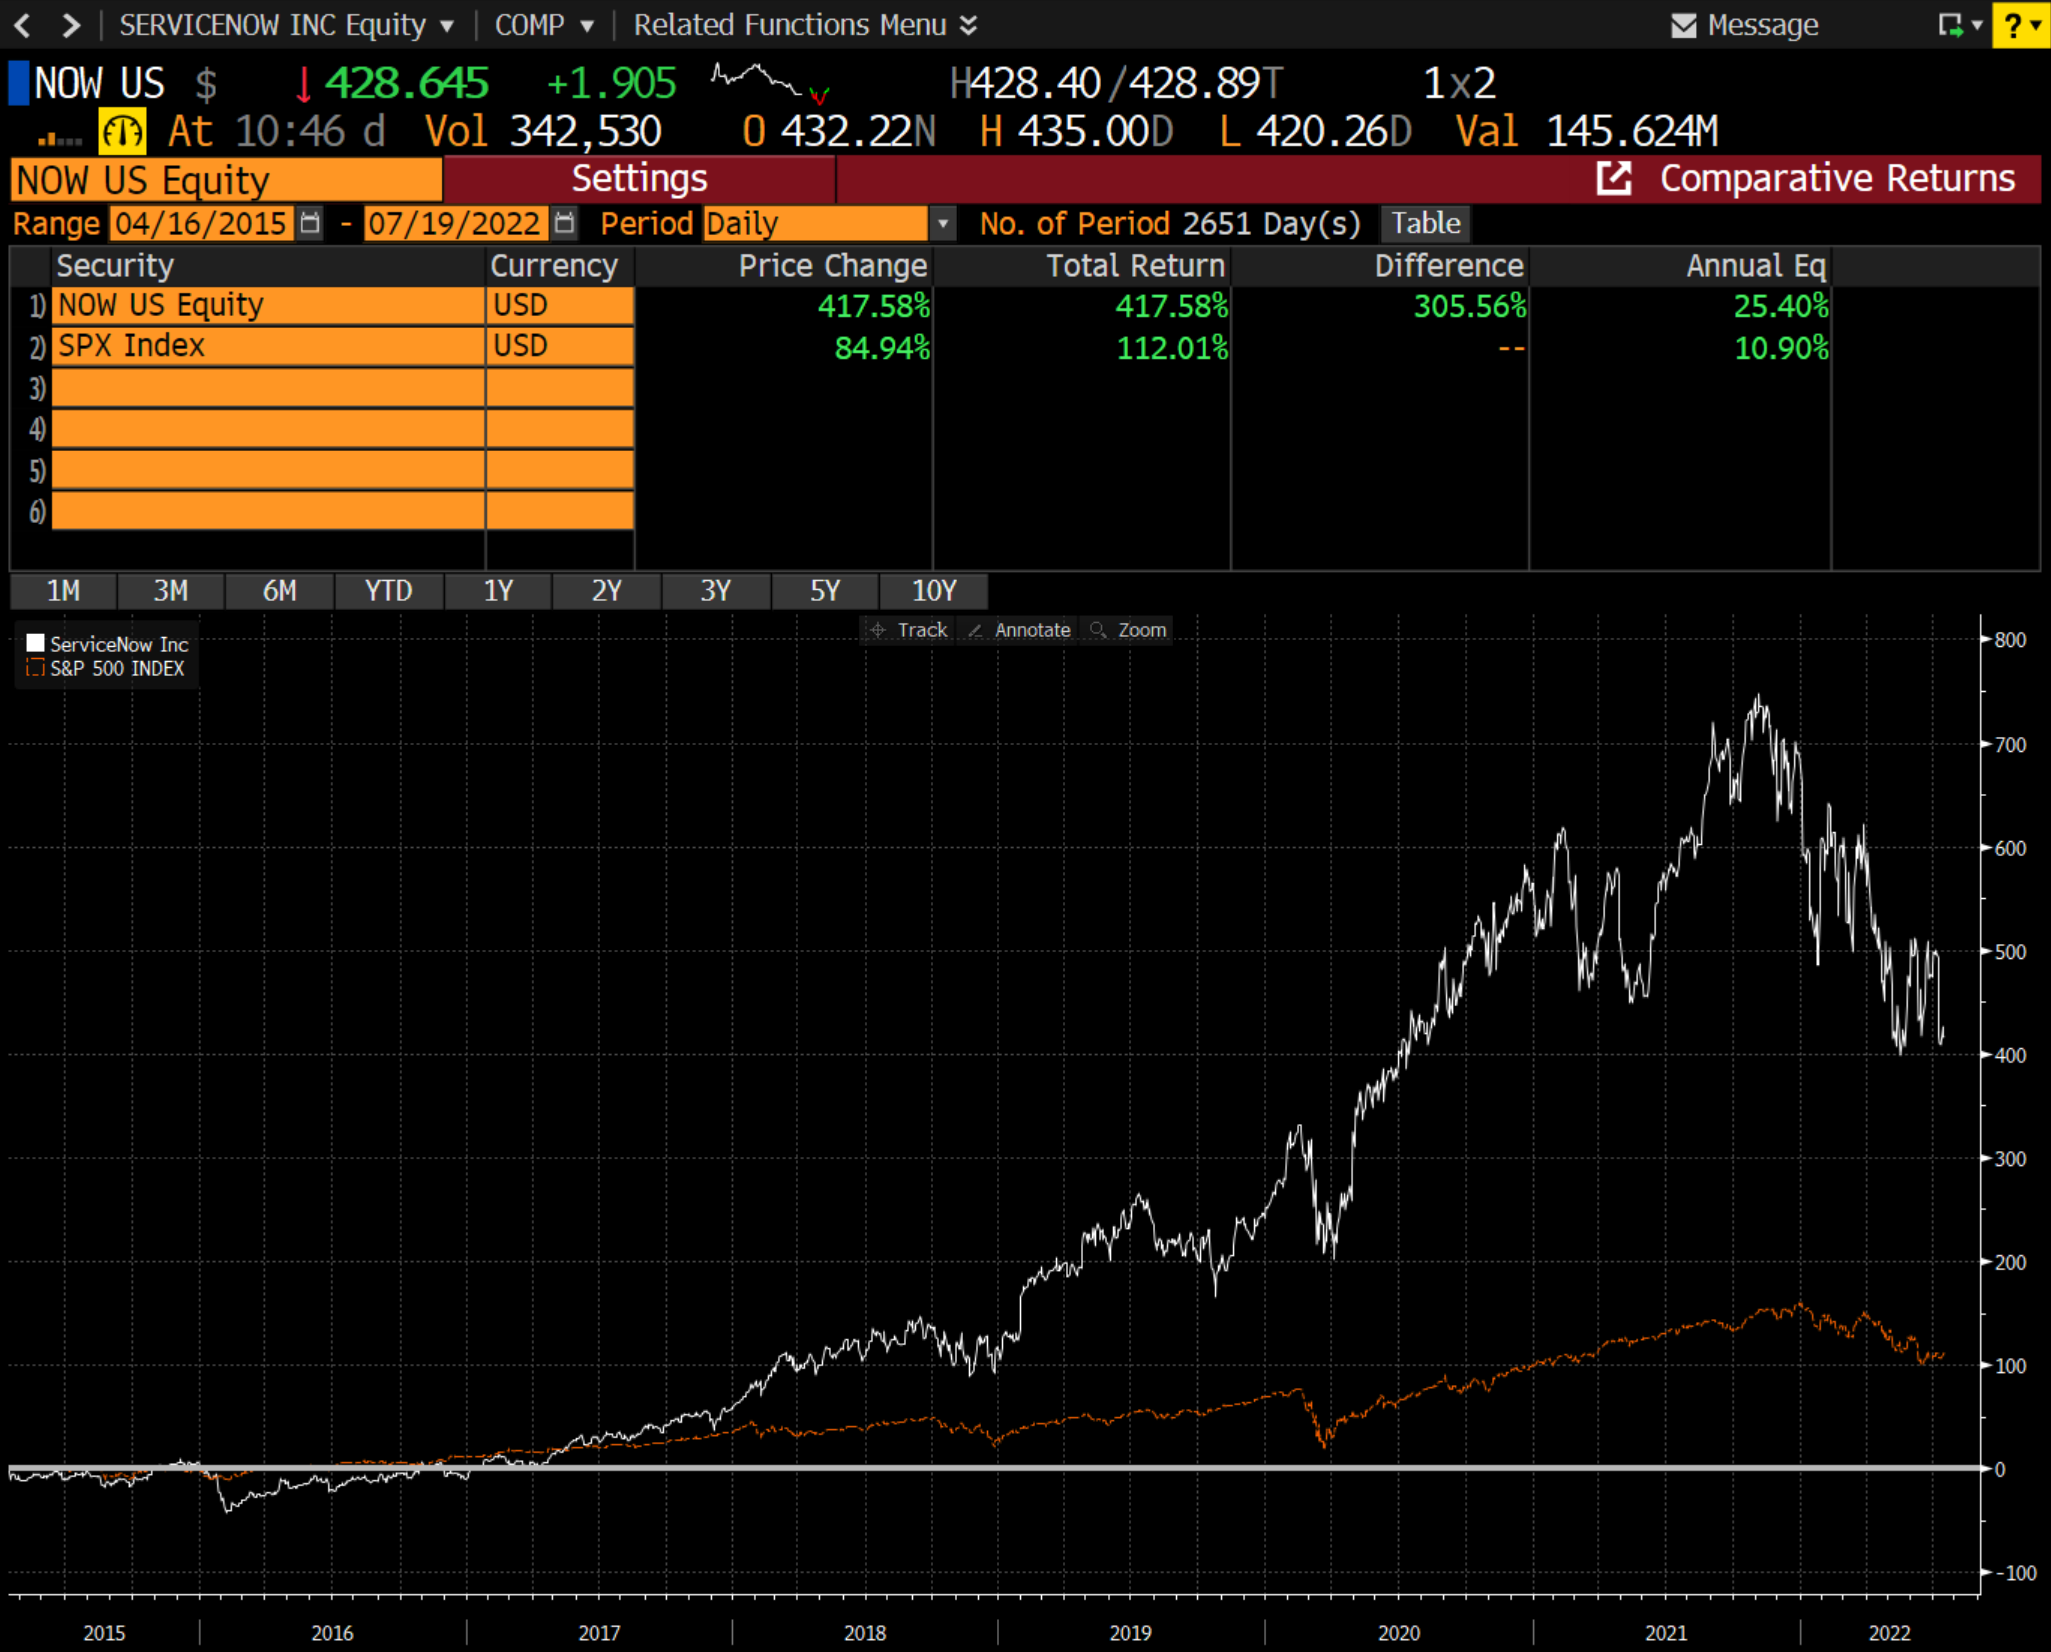Toggle the S&P 500 INDEX legend swatch

35,668
